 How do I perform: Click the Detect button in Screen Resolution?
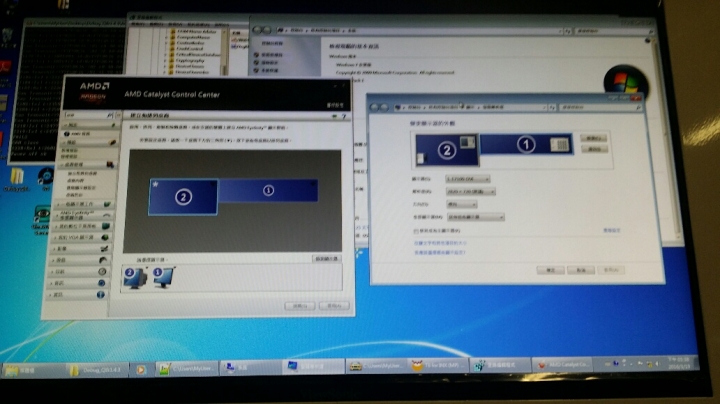pyautogui.click(x=594, y=138)
